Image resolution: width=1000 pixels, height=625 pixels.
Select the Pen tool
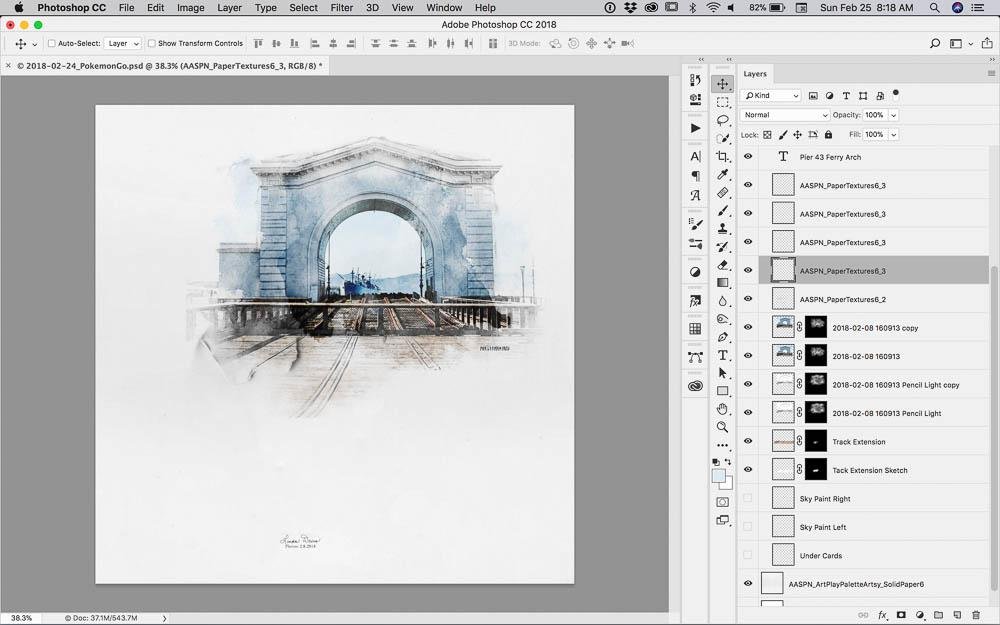pyautogui.click(x=723, y=337)
